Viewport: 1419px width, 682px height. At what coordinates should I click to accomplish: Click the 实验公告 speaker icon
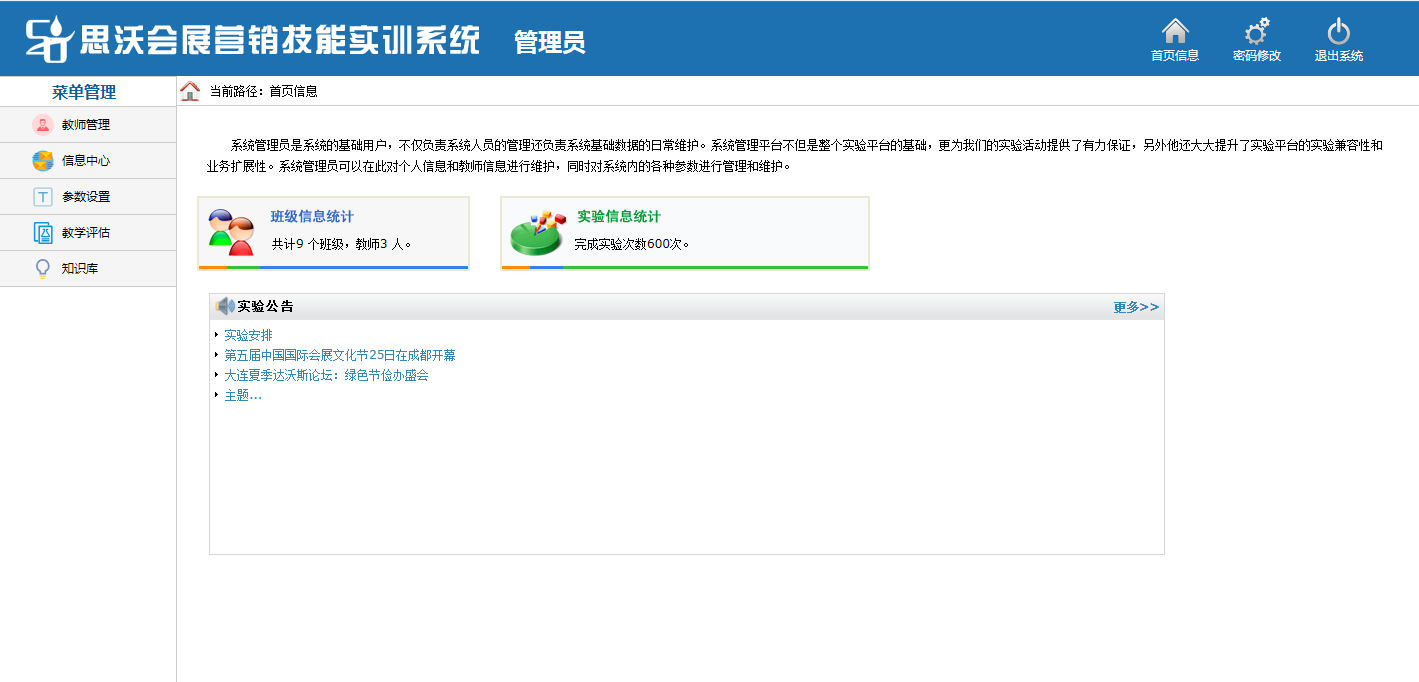click(x=225, y=306)
